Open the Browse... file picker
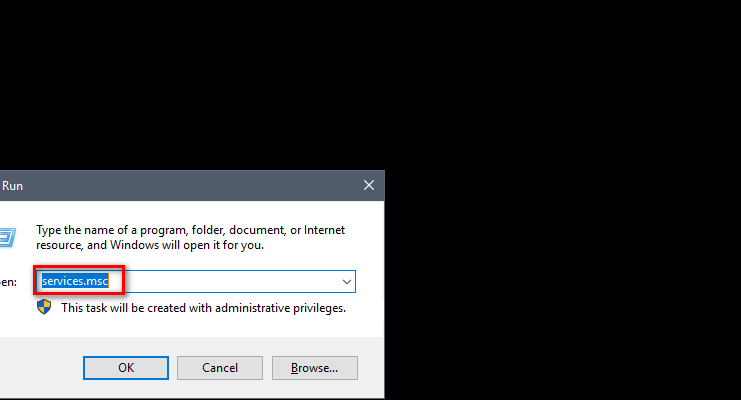Viewport: 741px width, 400px height. (315, 368)
